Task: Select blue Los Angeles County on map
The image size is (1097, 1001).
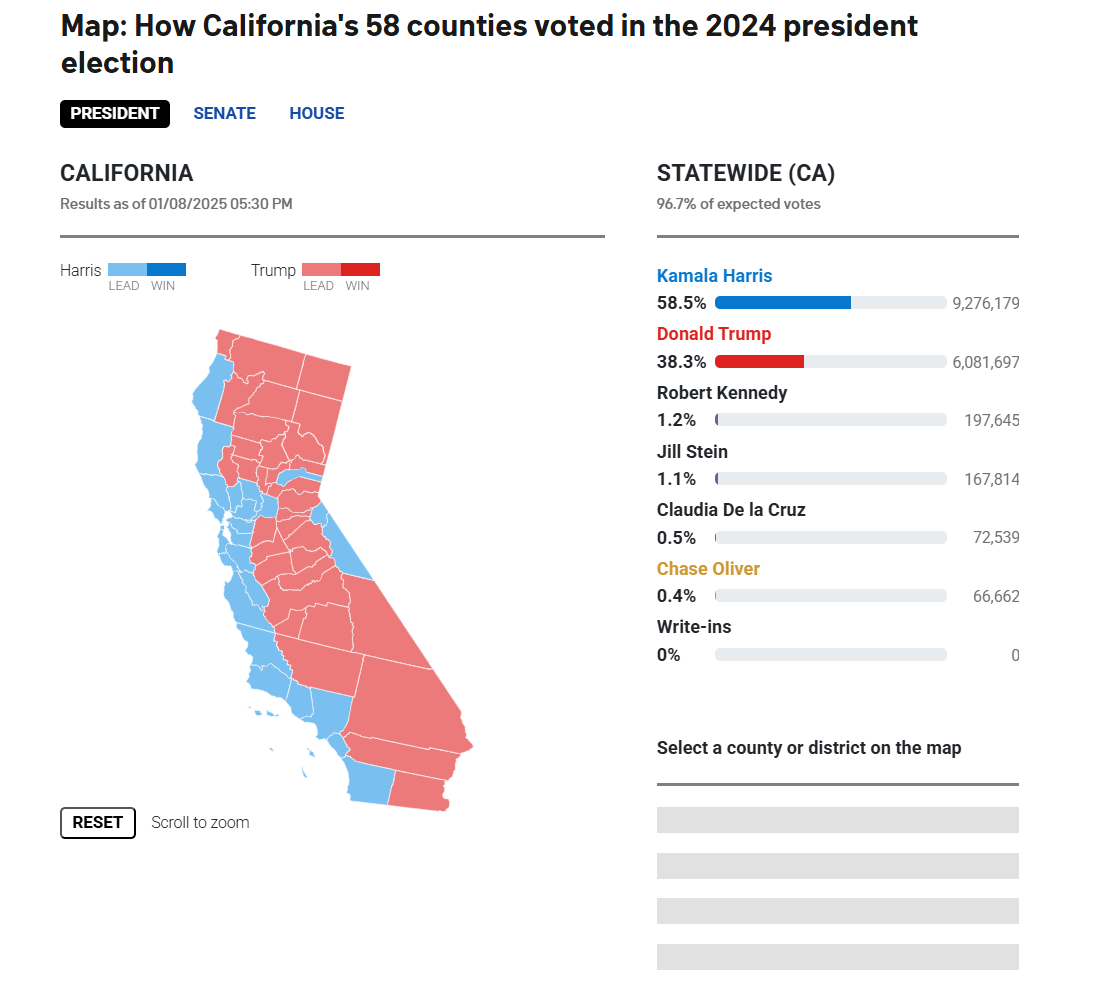Action: [330, 710]
